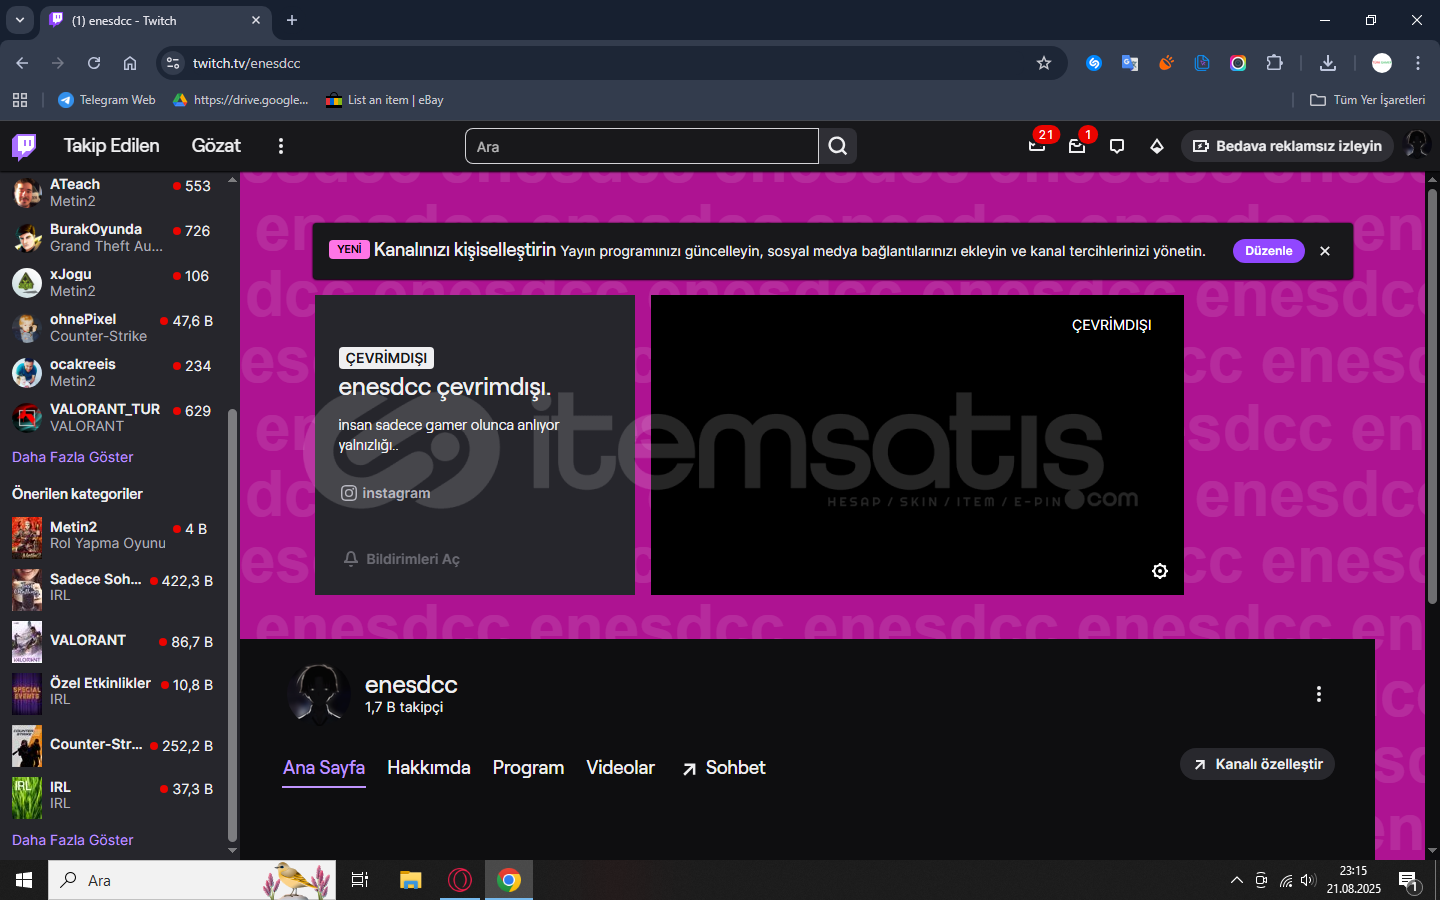Click the Windows taskbar search box
Screen dimensions: 1440x900
(x=192, y=880)
